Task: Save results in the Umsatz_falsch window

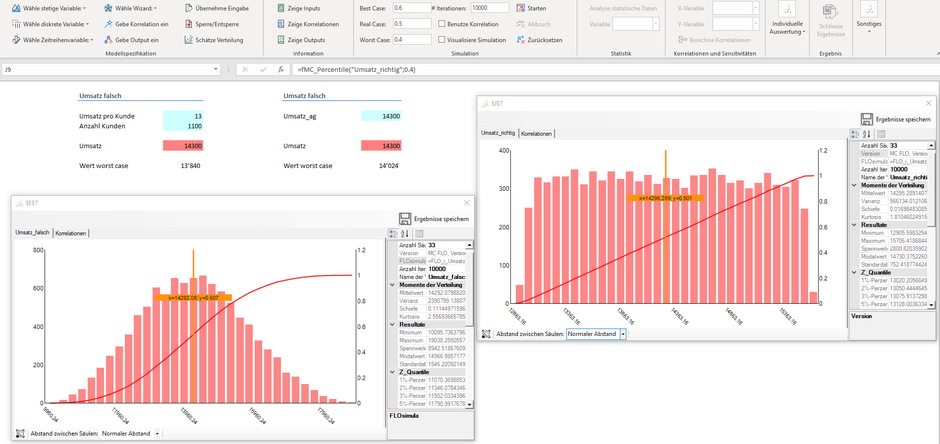Action: point(435,219)
